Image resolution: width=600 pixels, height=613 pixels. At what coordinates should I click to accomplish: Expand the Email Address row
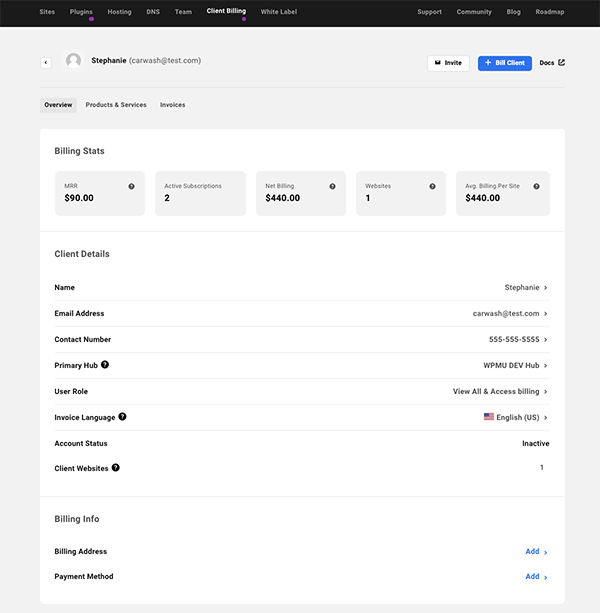546,314
